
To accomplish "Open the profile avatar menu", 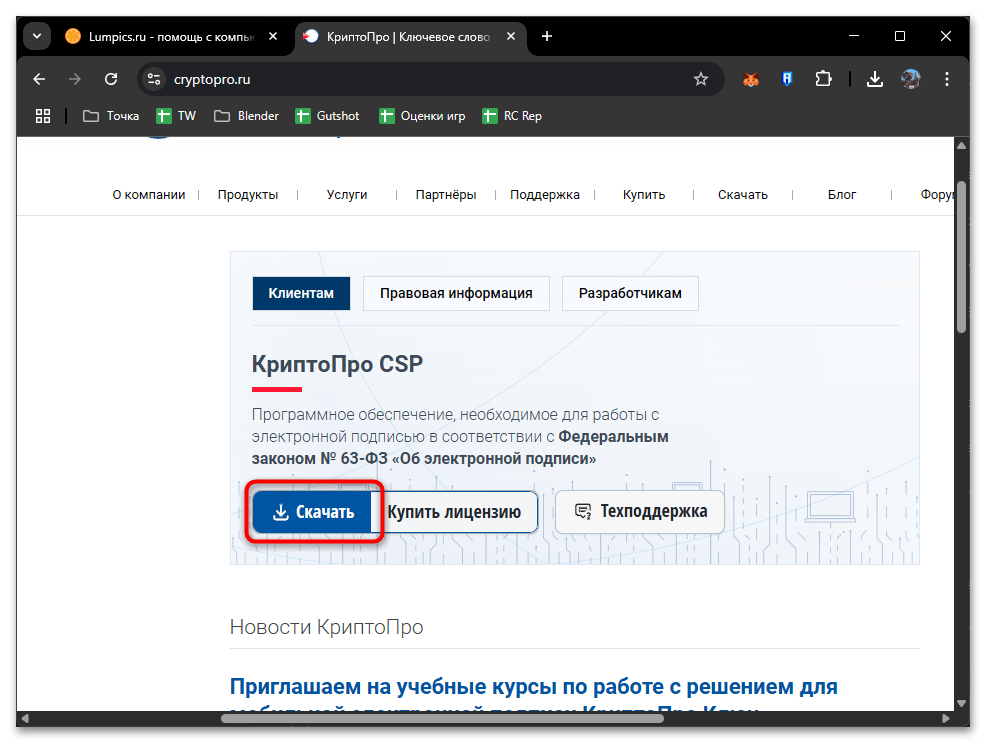I will [911, 79].
